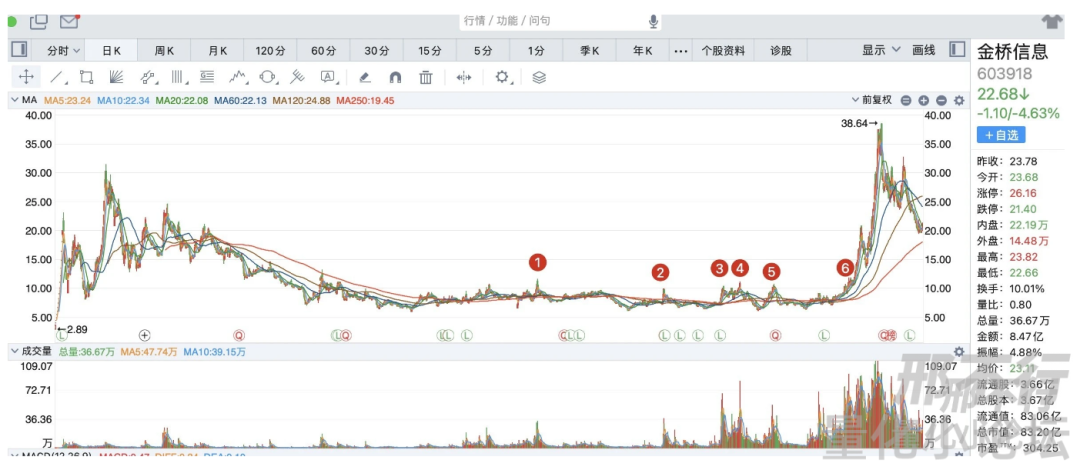The image size is (1080, 470).
Task: Switch to the 日K tab
Action: (112, 50)
